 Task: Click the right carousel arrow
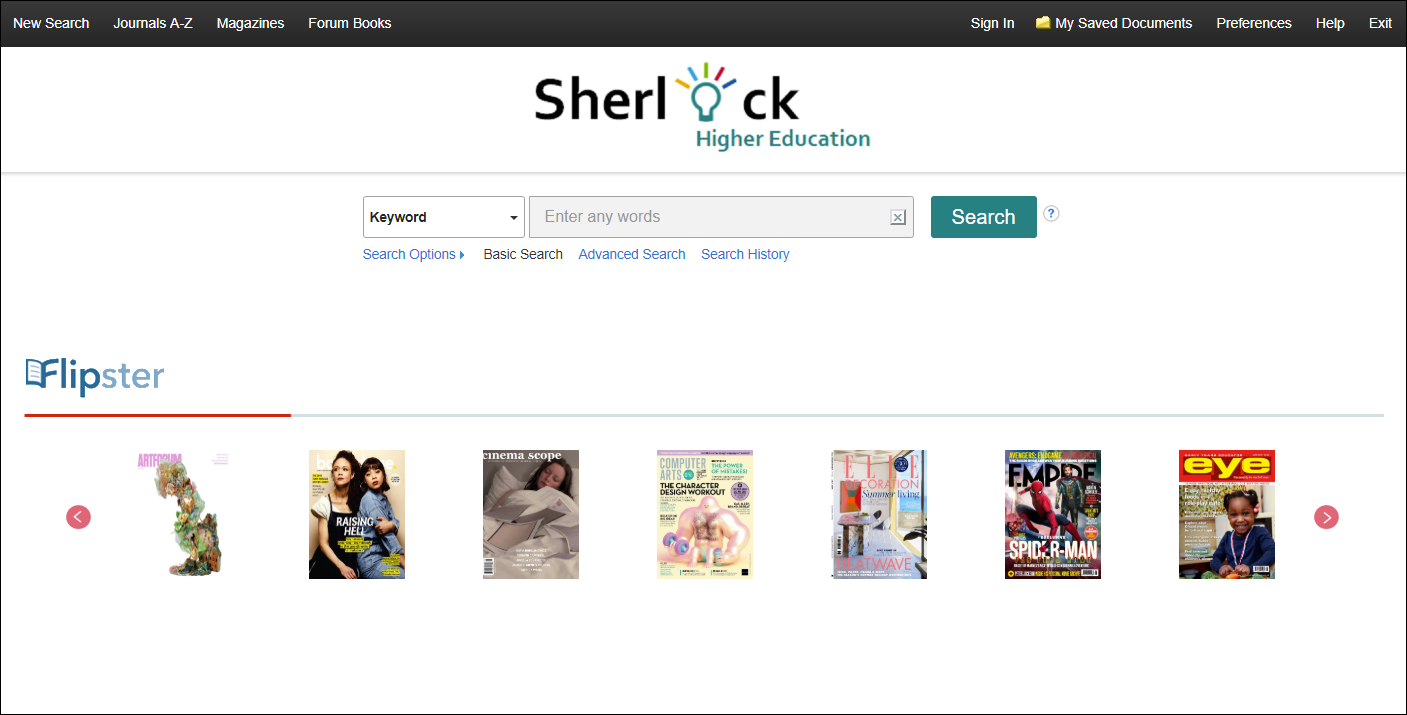click(1326, 517)
